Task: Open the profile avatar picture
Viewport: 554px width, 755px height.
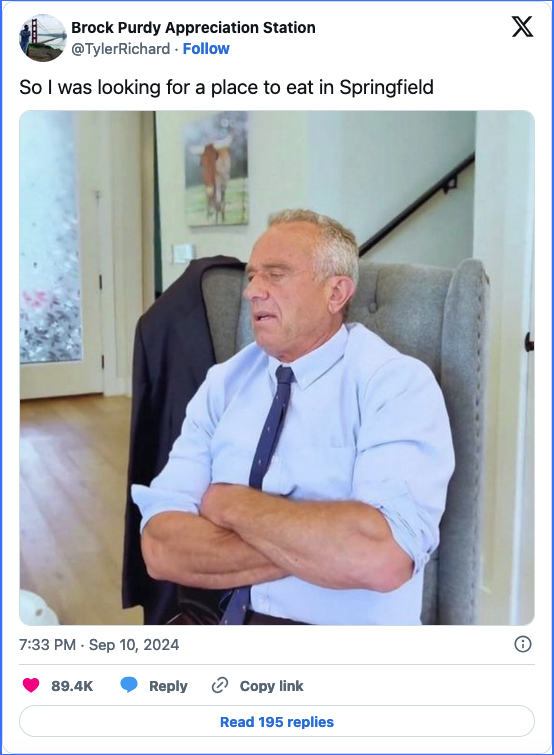Action: point(43,38)
